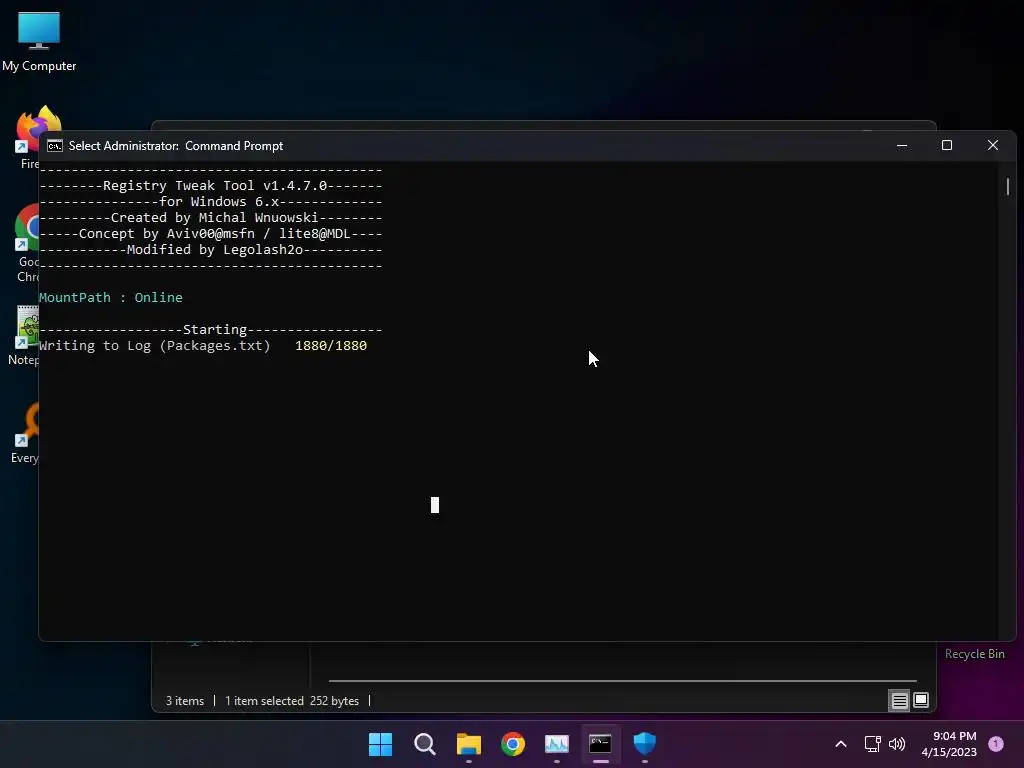Click '3 items' in Explorer status bar
This screenshot has height=768, width=1024.
(x=185, y=701)
